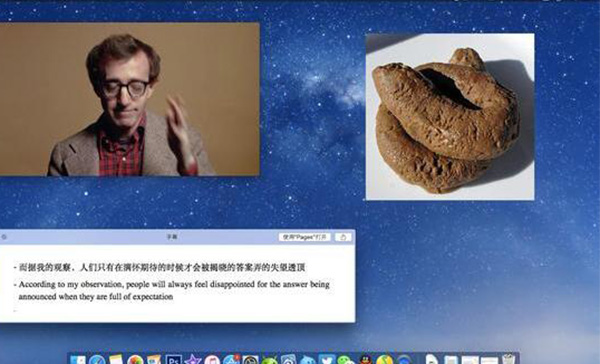Open the green Android robot app icon
Screen dimensions: 600x364
point(269,360)
